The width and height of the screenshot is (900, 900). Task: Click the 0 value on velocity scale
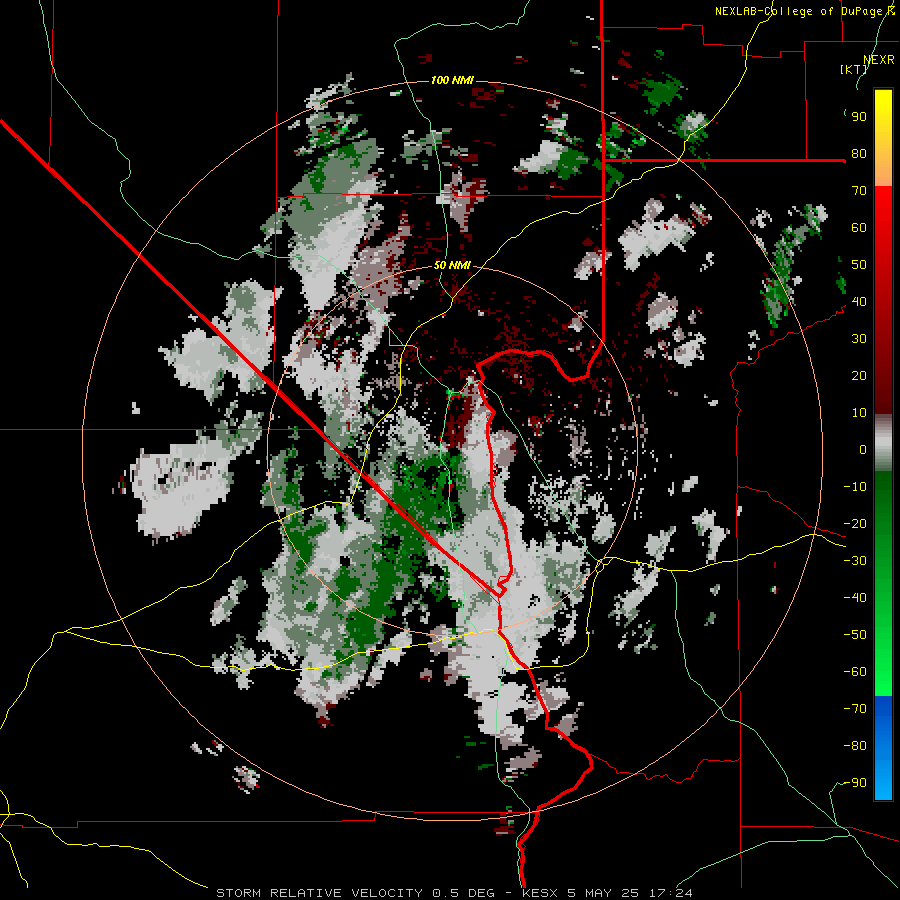(863, 449)
